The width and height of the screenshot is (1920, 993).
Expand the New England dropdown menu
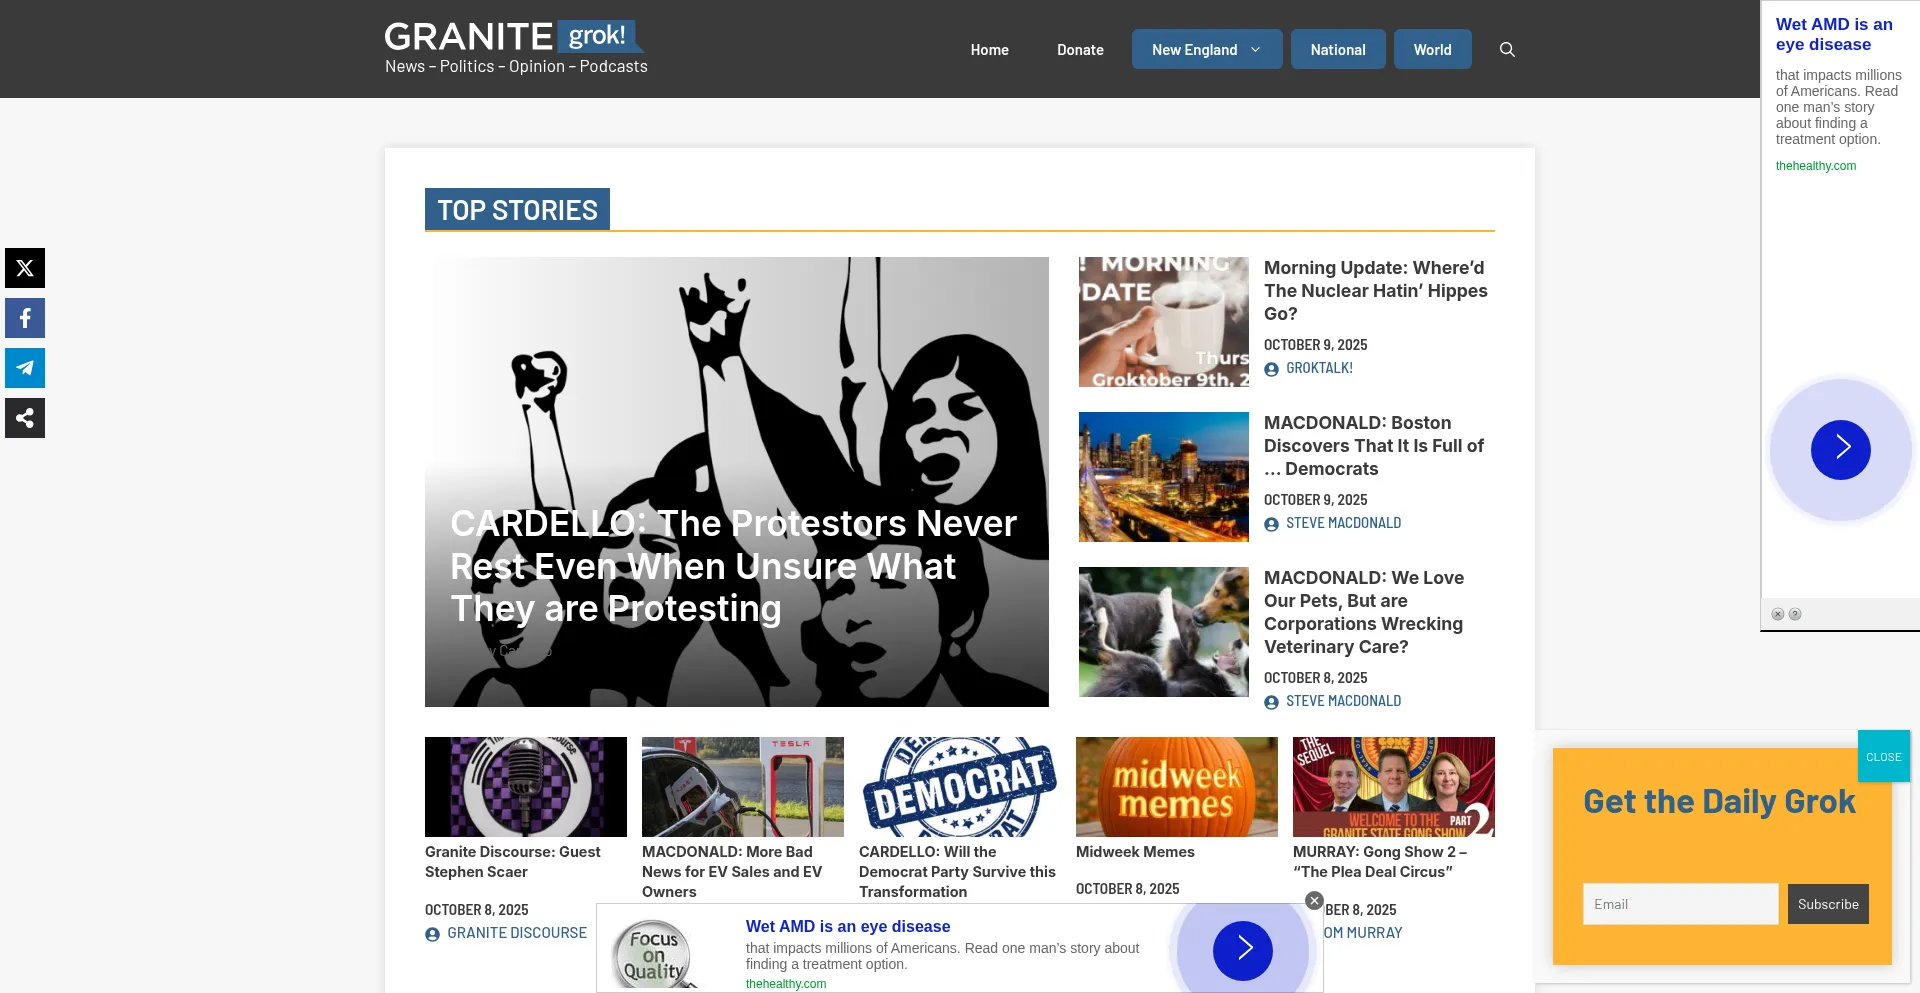tap(1207, 50)
